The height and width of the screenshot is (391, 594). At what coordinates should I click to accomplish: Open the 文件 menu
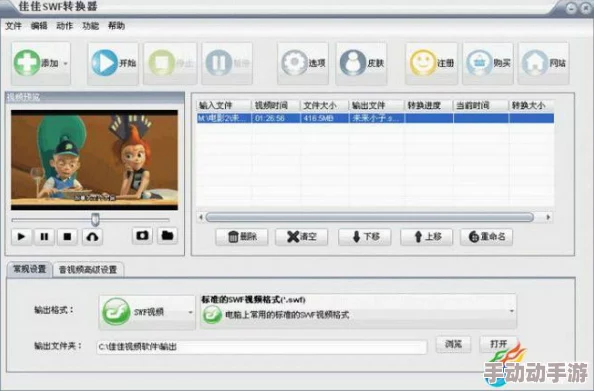point(13,26)
